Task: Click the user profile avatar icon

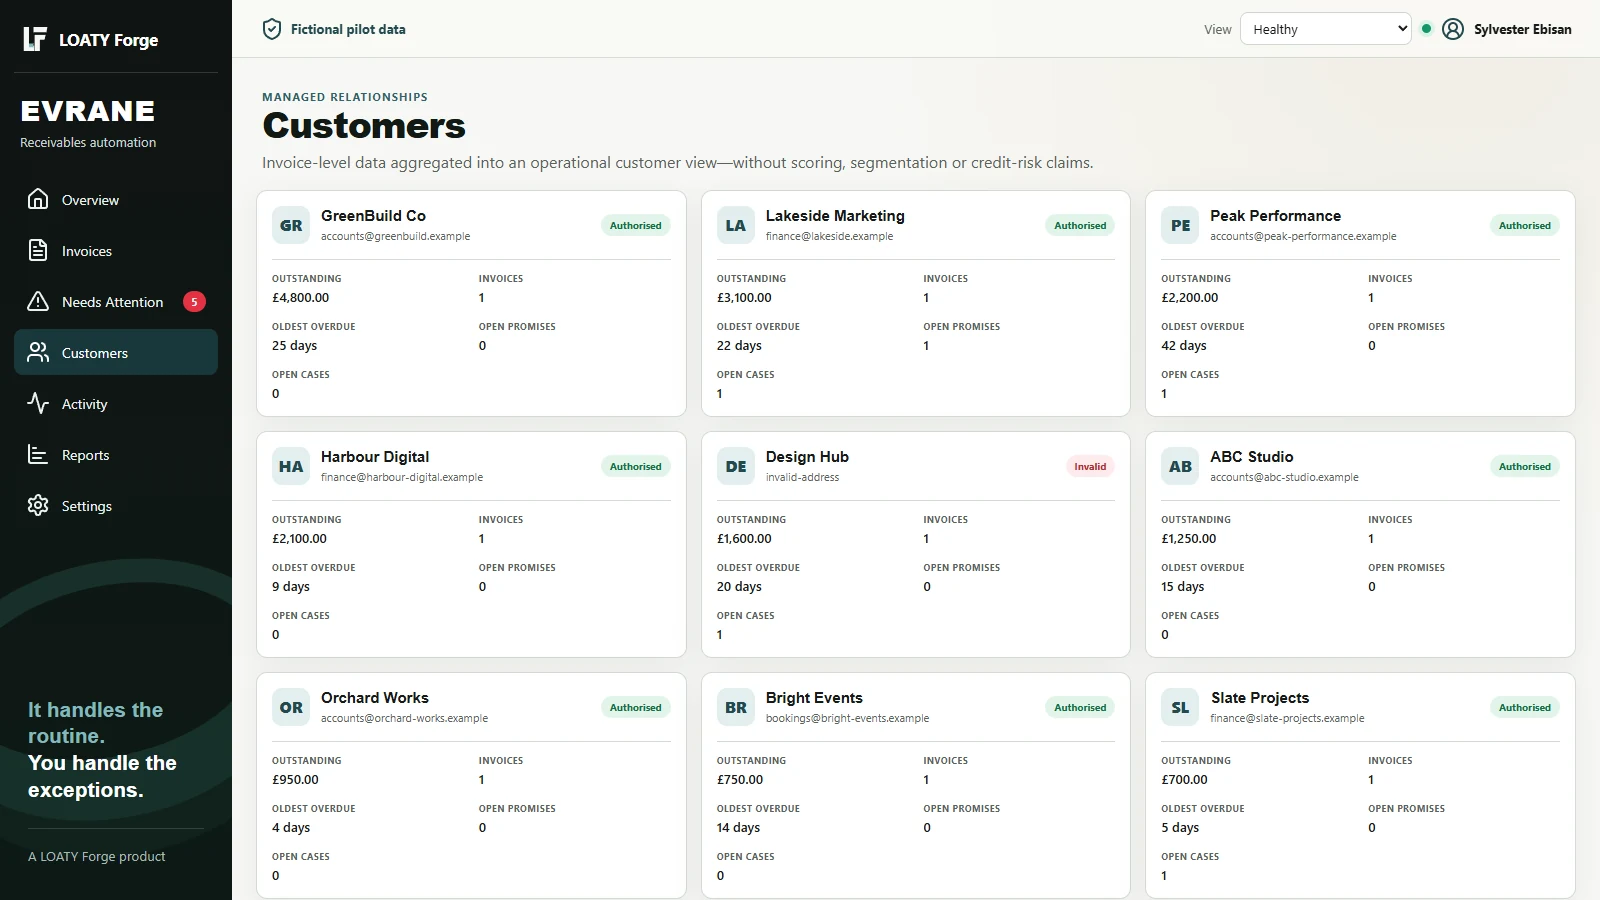Action: (x=1453, y=29)
